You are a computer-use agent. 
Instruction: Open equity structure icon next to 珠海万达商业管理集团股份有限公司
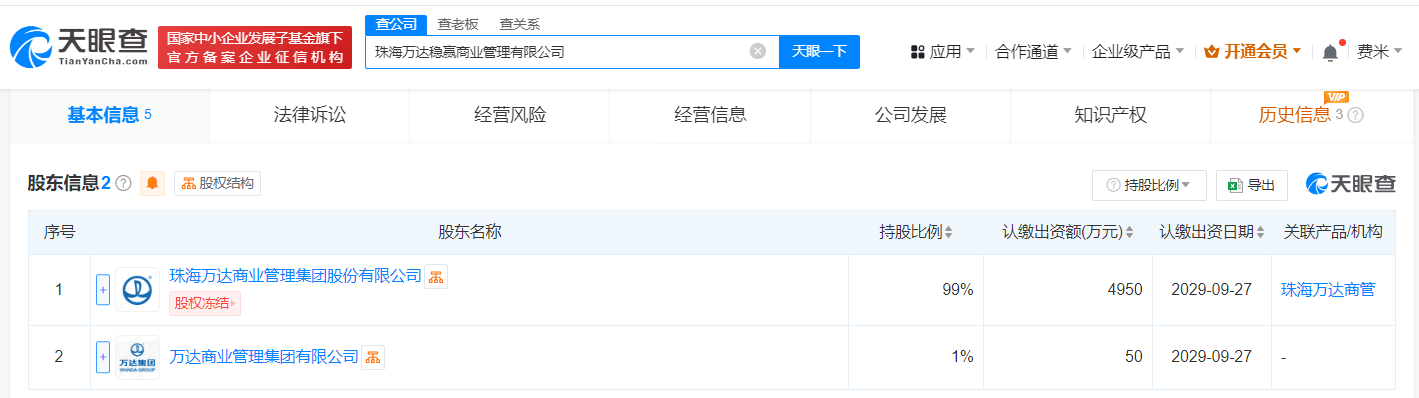pos(436,277)
